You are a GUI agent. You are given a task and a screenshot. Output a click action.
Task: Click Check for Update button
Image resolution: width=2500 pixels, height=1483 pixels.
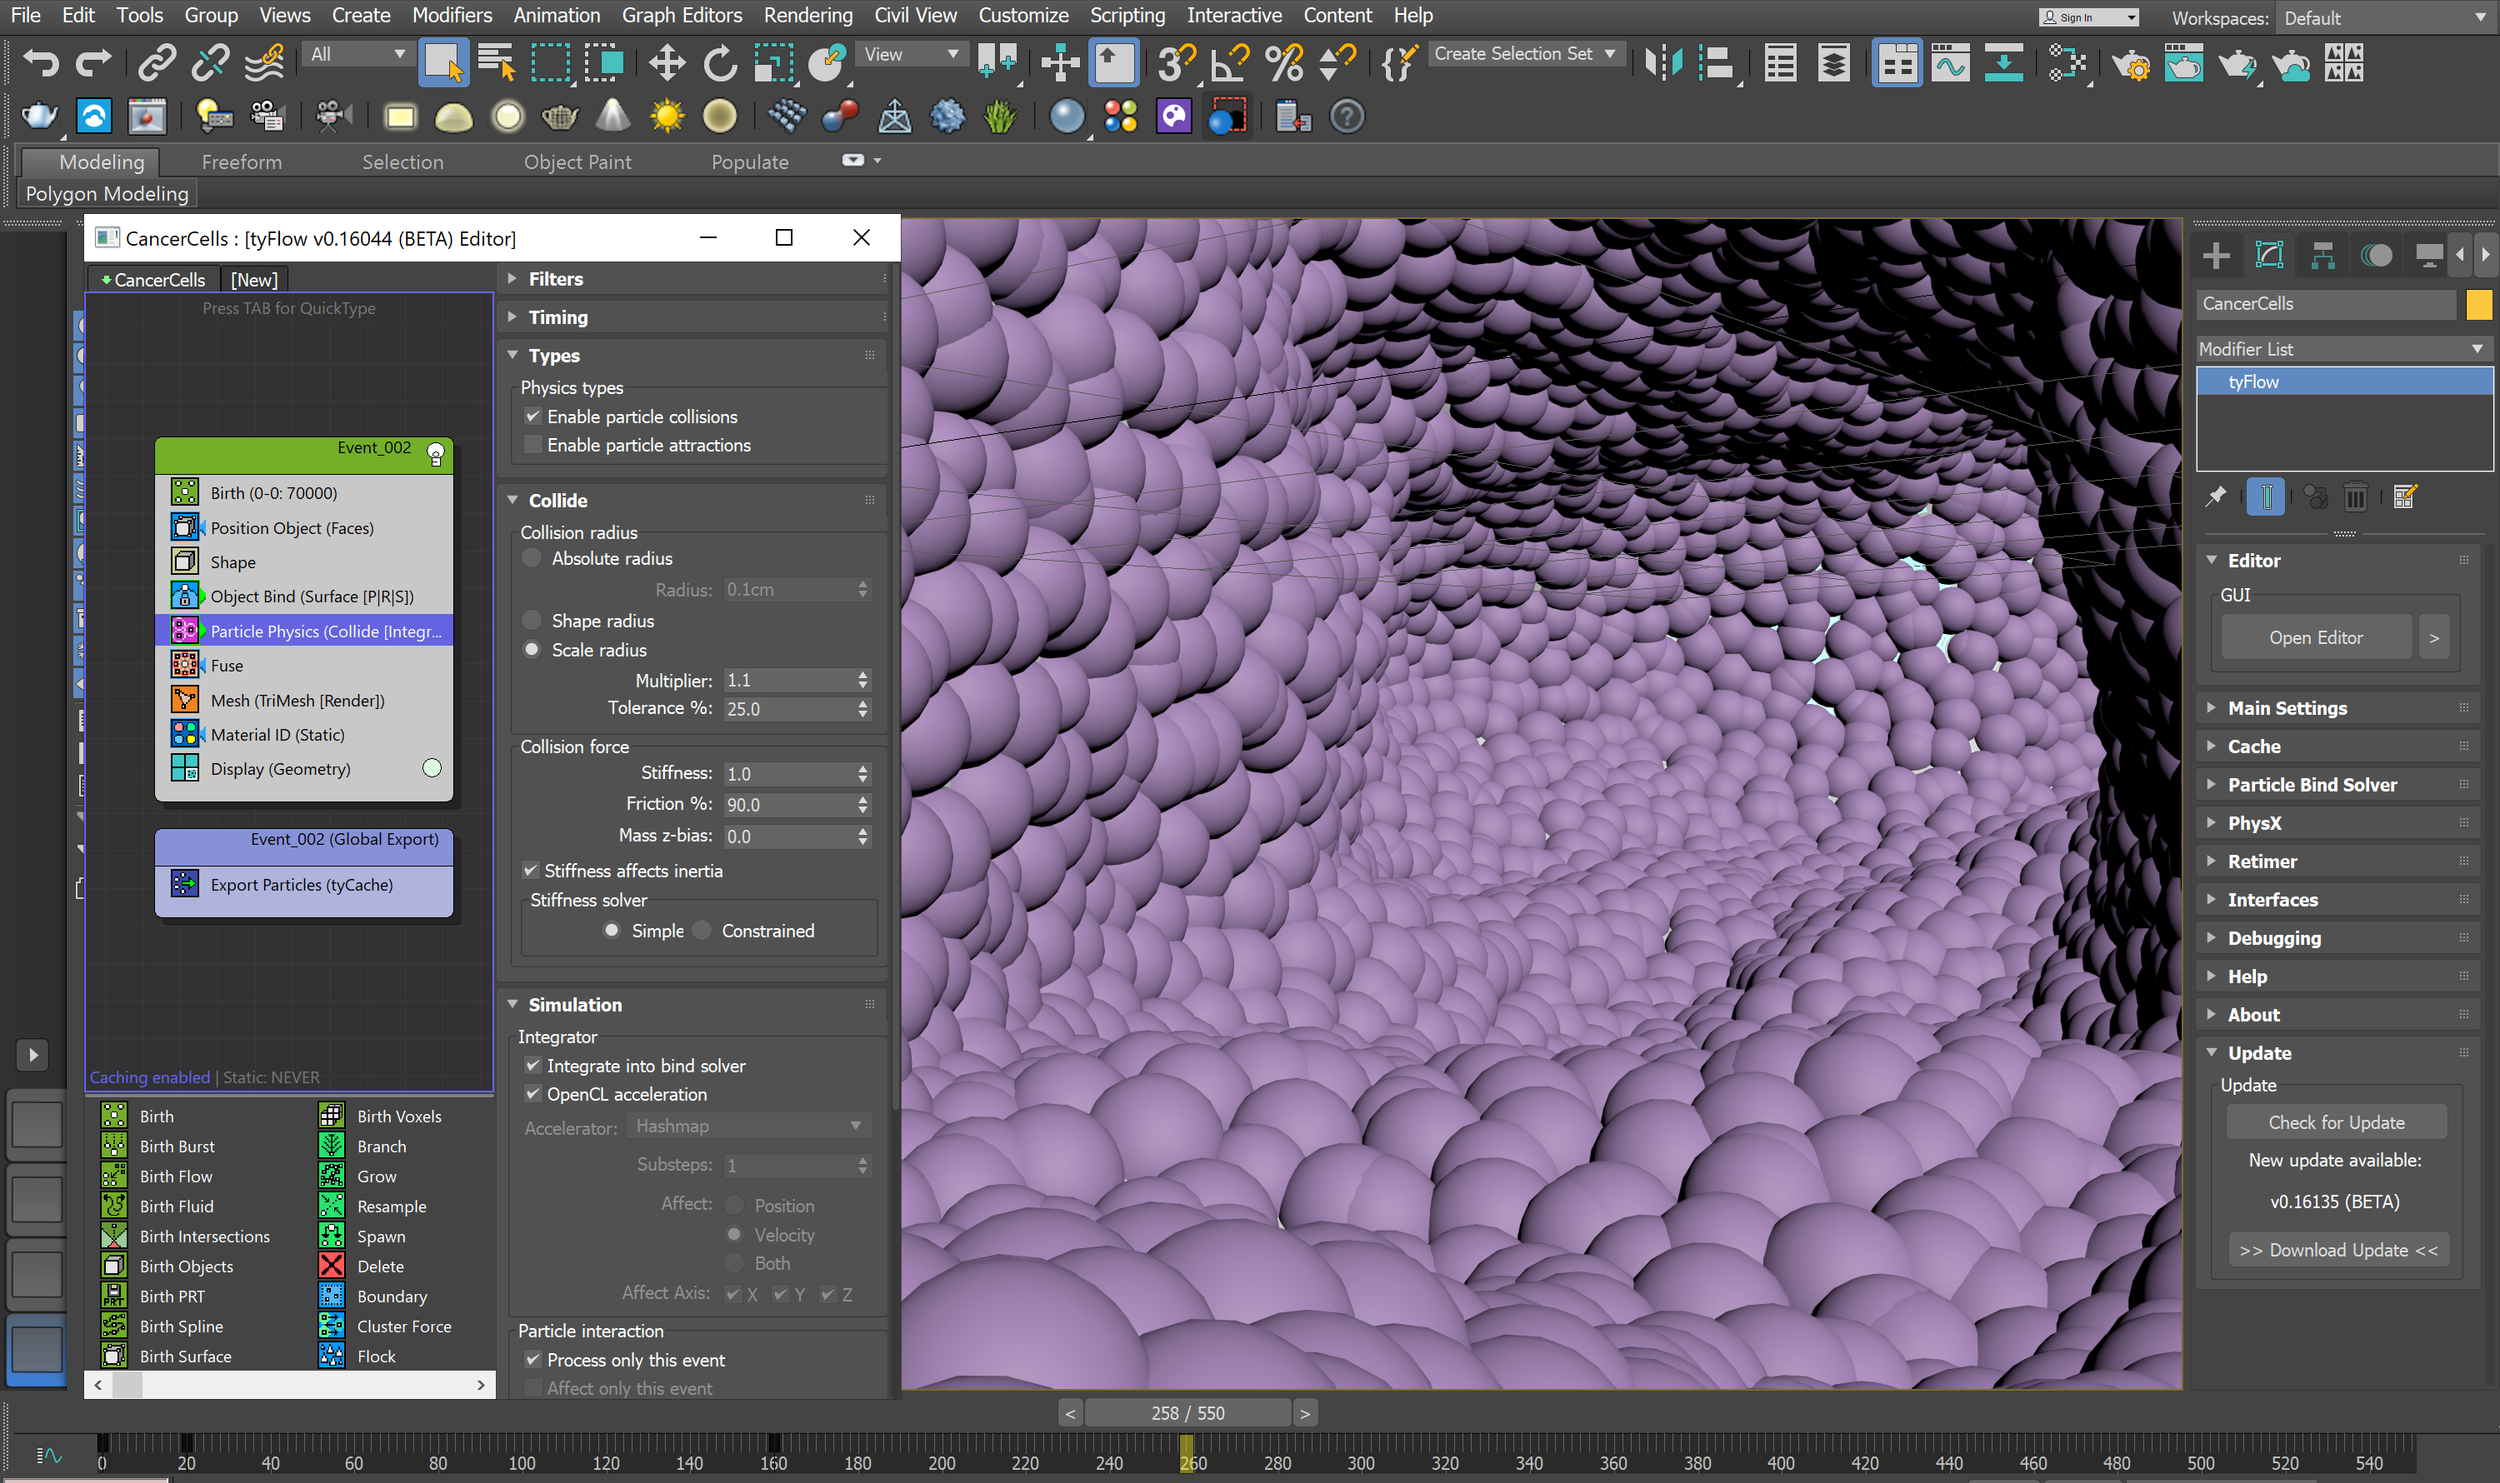click(2335, 1122)
